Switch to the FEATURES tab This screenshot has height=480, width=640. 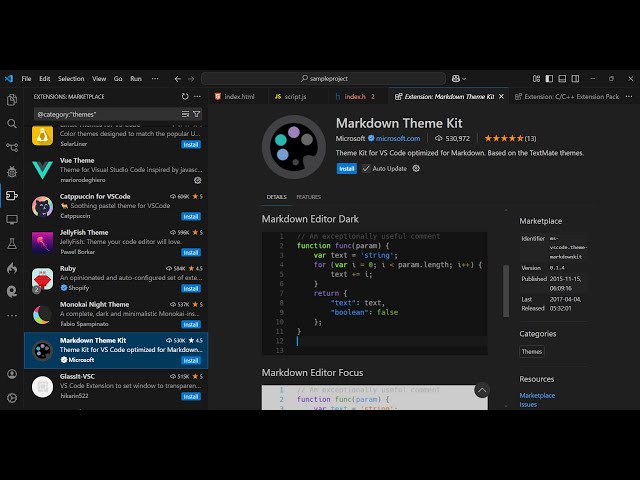click(308, 197)
